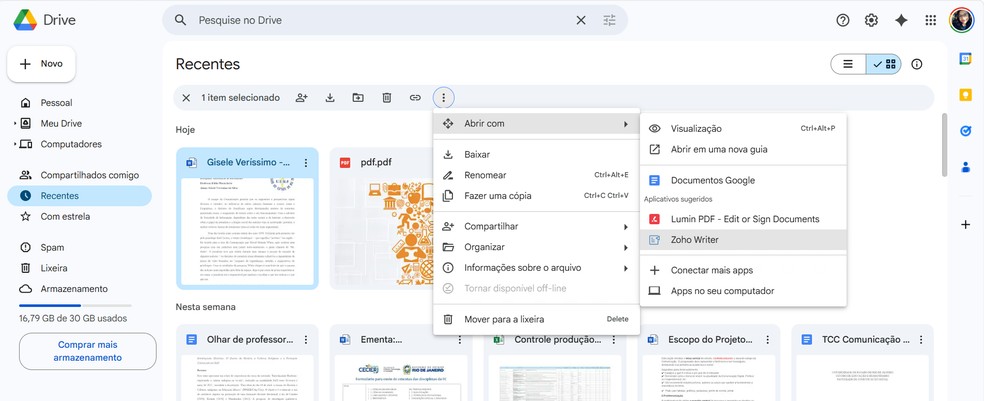Image resolution: width=984 pixels, height=401 pixels.
Task: Open Gemini sparkle icon in header
Action: tap(901, 20)
